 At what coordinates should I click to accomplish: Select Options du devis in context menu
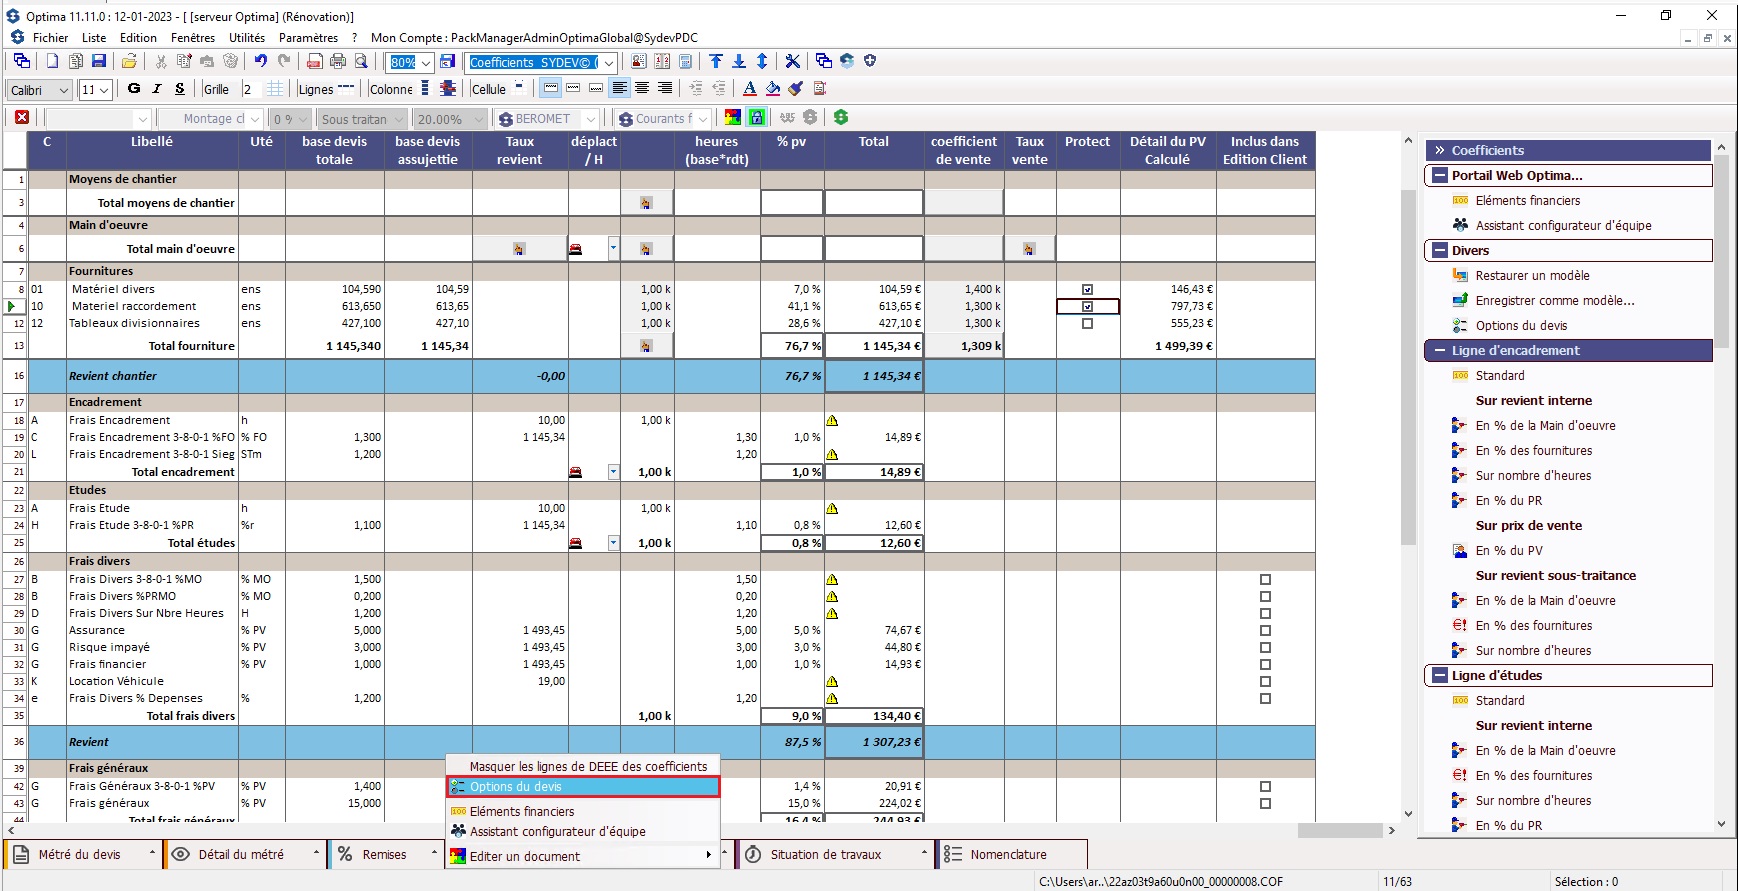coord(583,787)
